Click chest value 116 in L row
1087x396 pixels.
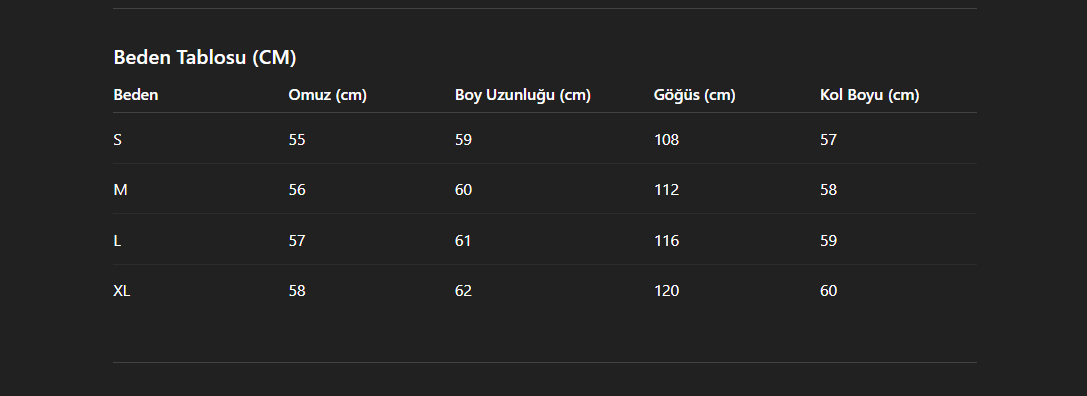pos(666,241)
